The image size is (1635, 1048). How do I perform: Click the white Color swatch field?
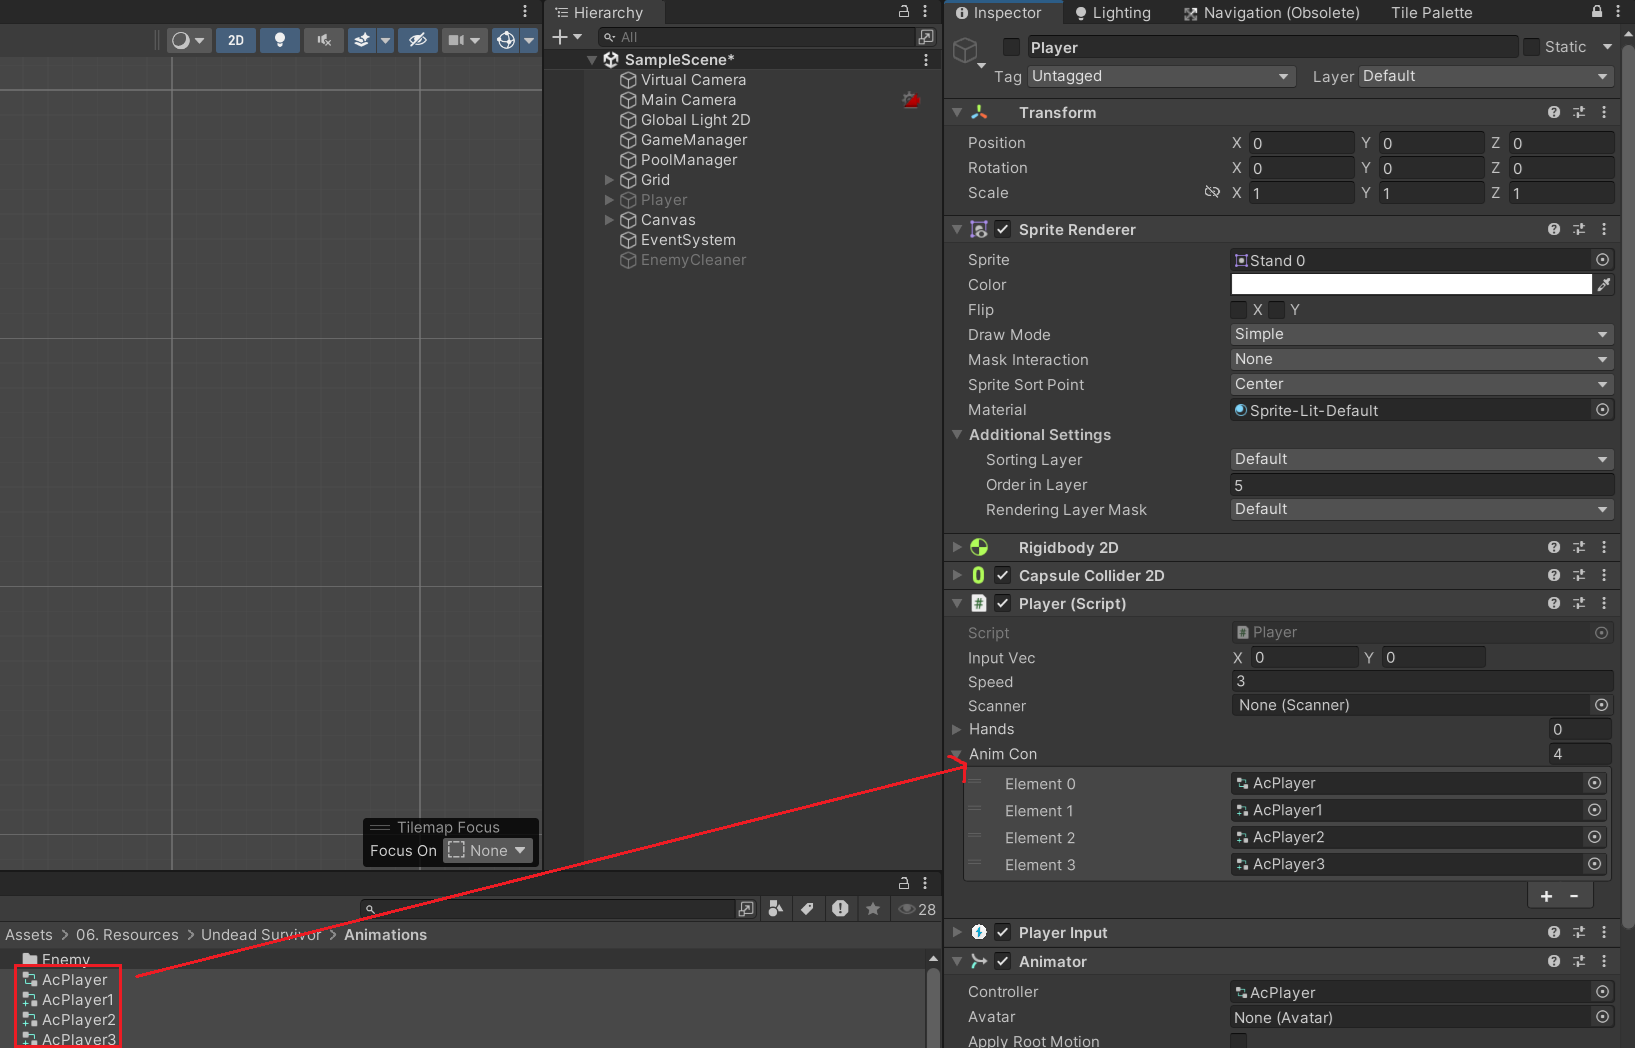(x=1411, y=285)
